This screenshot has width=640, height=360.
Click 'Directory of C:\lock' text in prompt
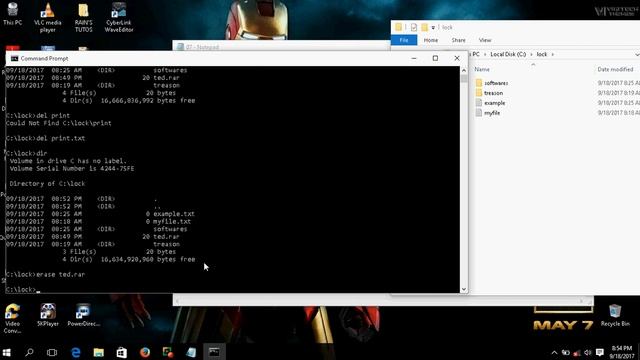coord(47,184)
